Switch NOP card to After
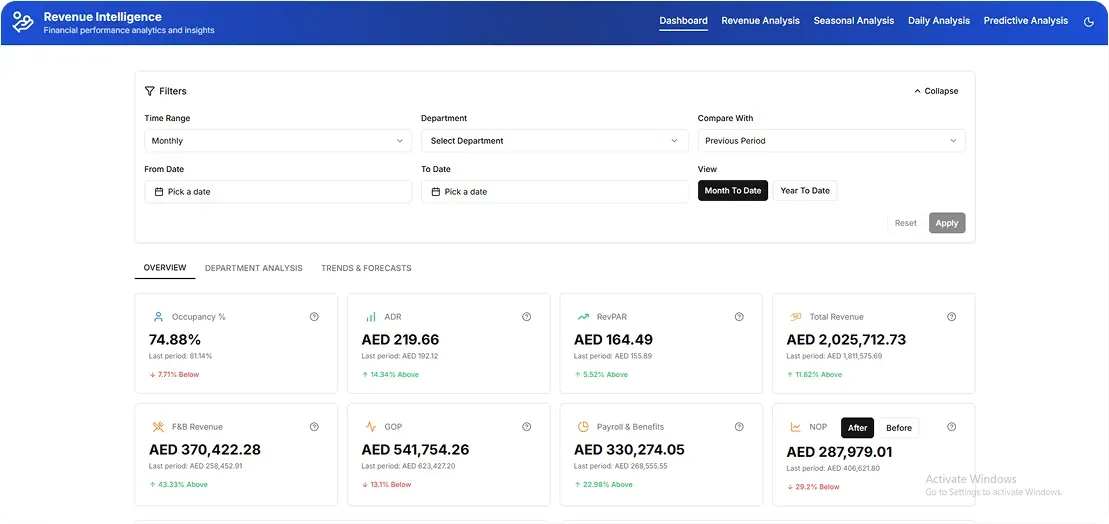The image size is (1109, 524). [857, 428]
